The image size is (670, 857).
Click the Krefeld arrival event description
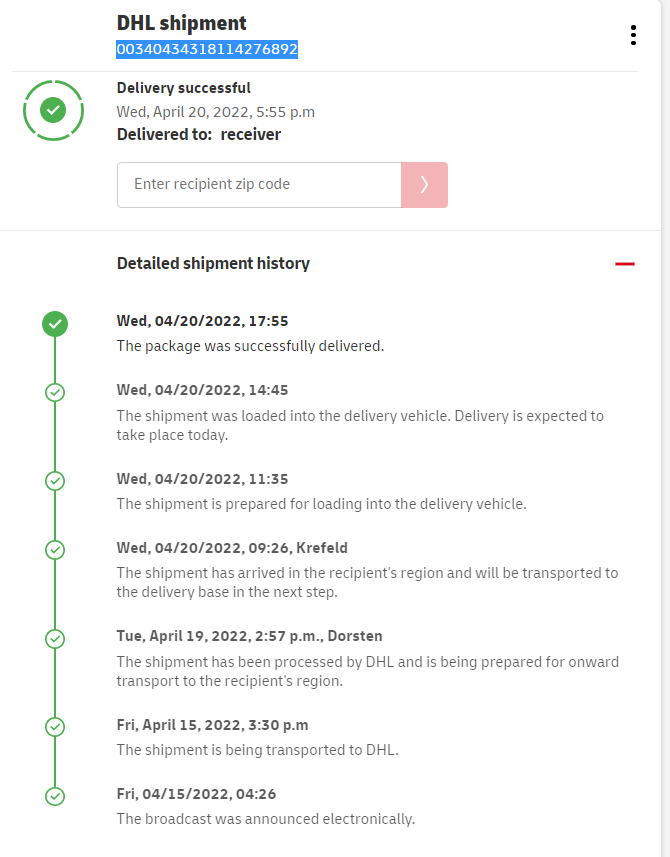coord(367,582)
